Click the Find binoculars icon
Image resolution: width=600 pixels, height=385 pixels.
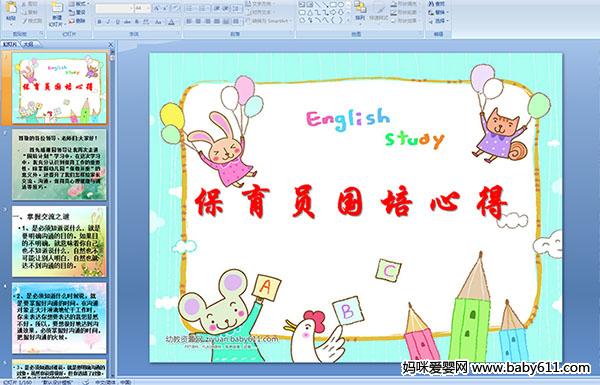pyautogui.click(x=437, y=4)
